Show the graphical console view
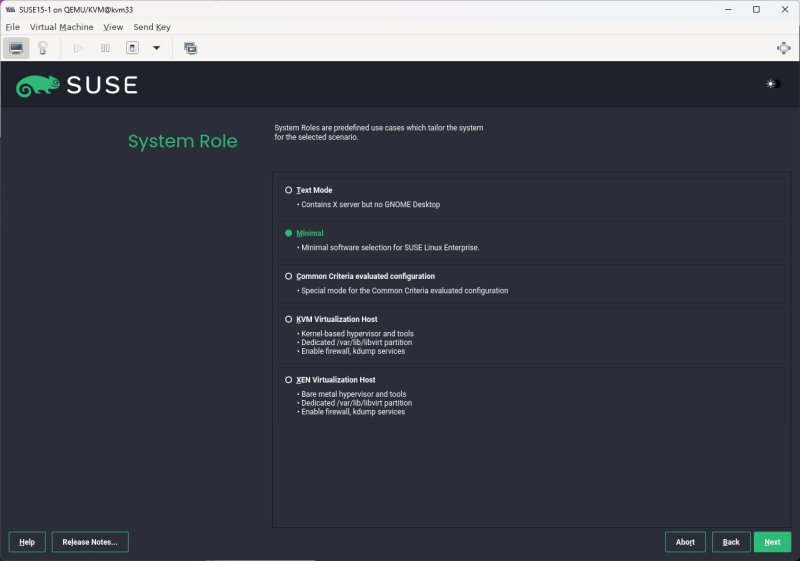This screenshot has width=800, height=561. pos(16,48)
